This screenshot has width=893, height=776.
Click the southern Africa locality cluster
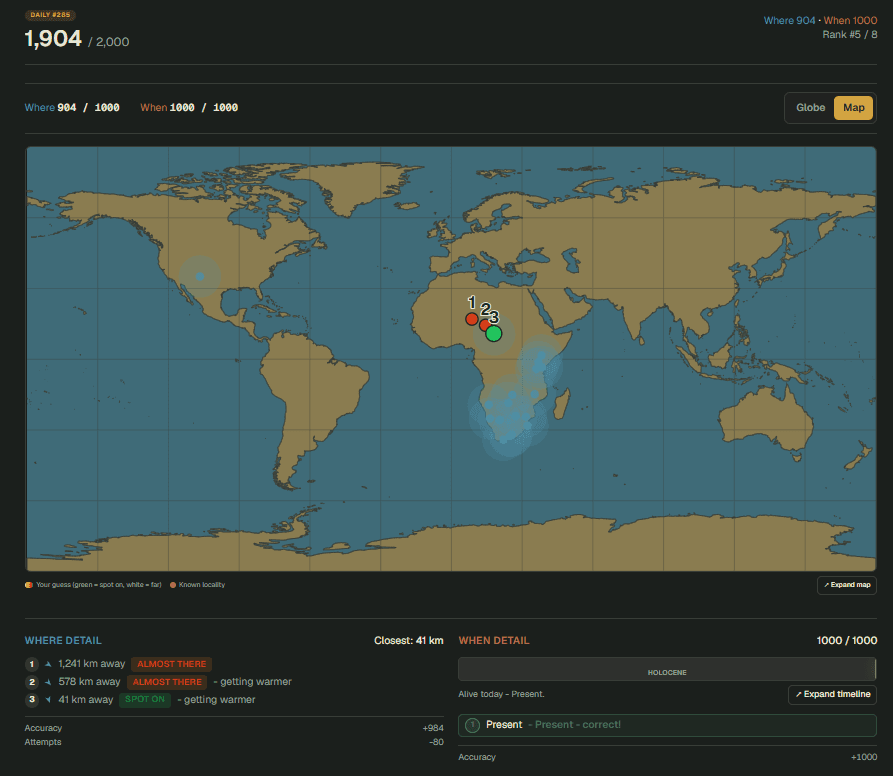tap(507, 418)
